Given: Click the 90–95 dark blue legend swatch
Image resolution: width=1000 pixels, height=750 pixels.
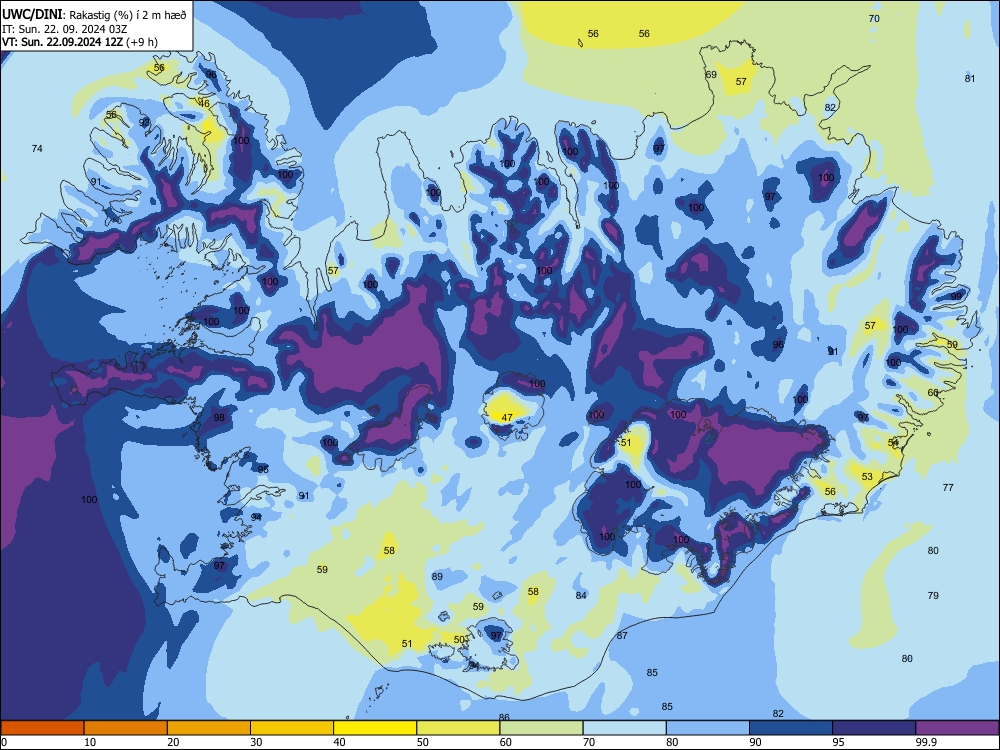Looking at the screenshot, I should click(x=791, y=728).
